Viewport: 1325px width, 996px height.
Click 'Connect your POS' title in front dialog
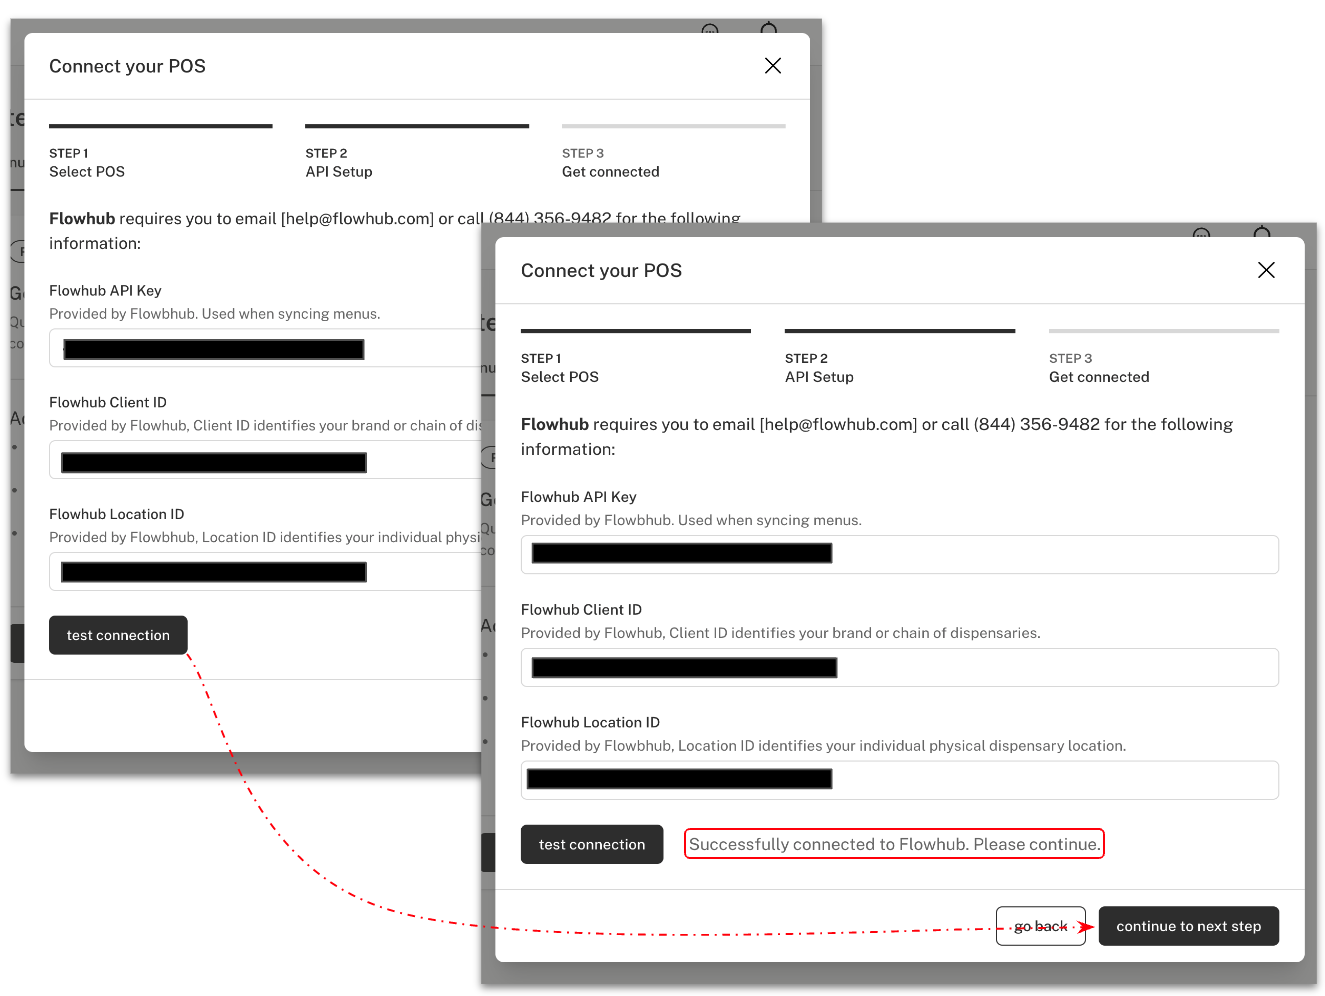[601, 271]
